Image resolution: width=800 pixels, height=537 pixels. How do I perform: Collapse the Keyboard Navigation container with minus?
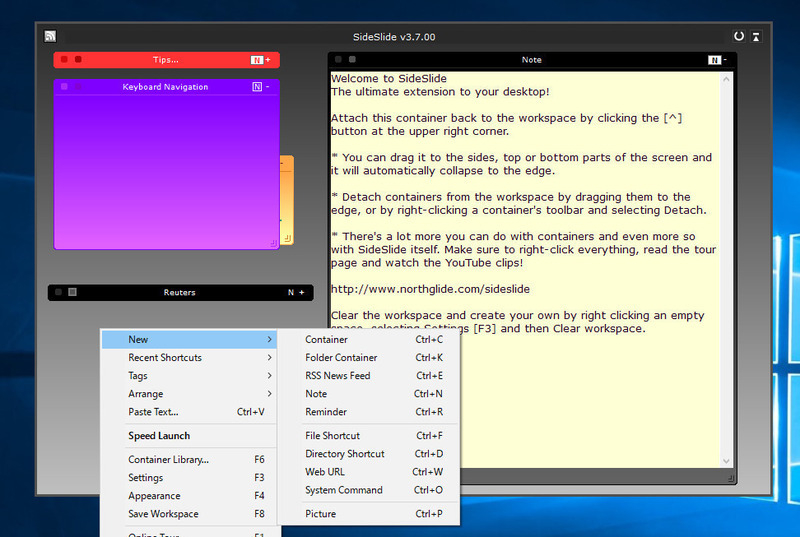tap(268, 87)
